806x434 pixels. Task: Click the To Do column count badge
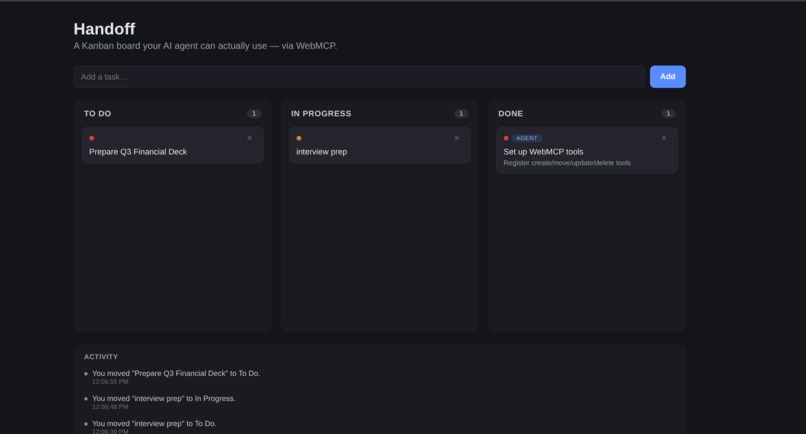click(x=254, y=114)
